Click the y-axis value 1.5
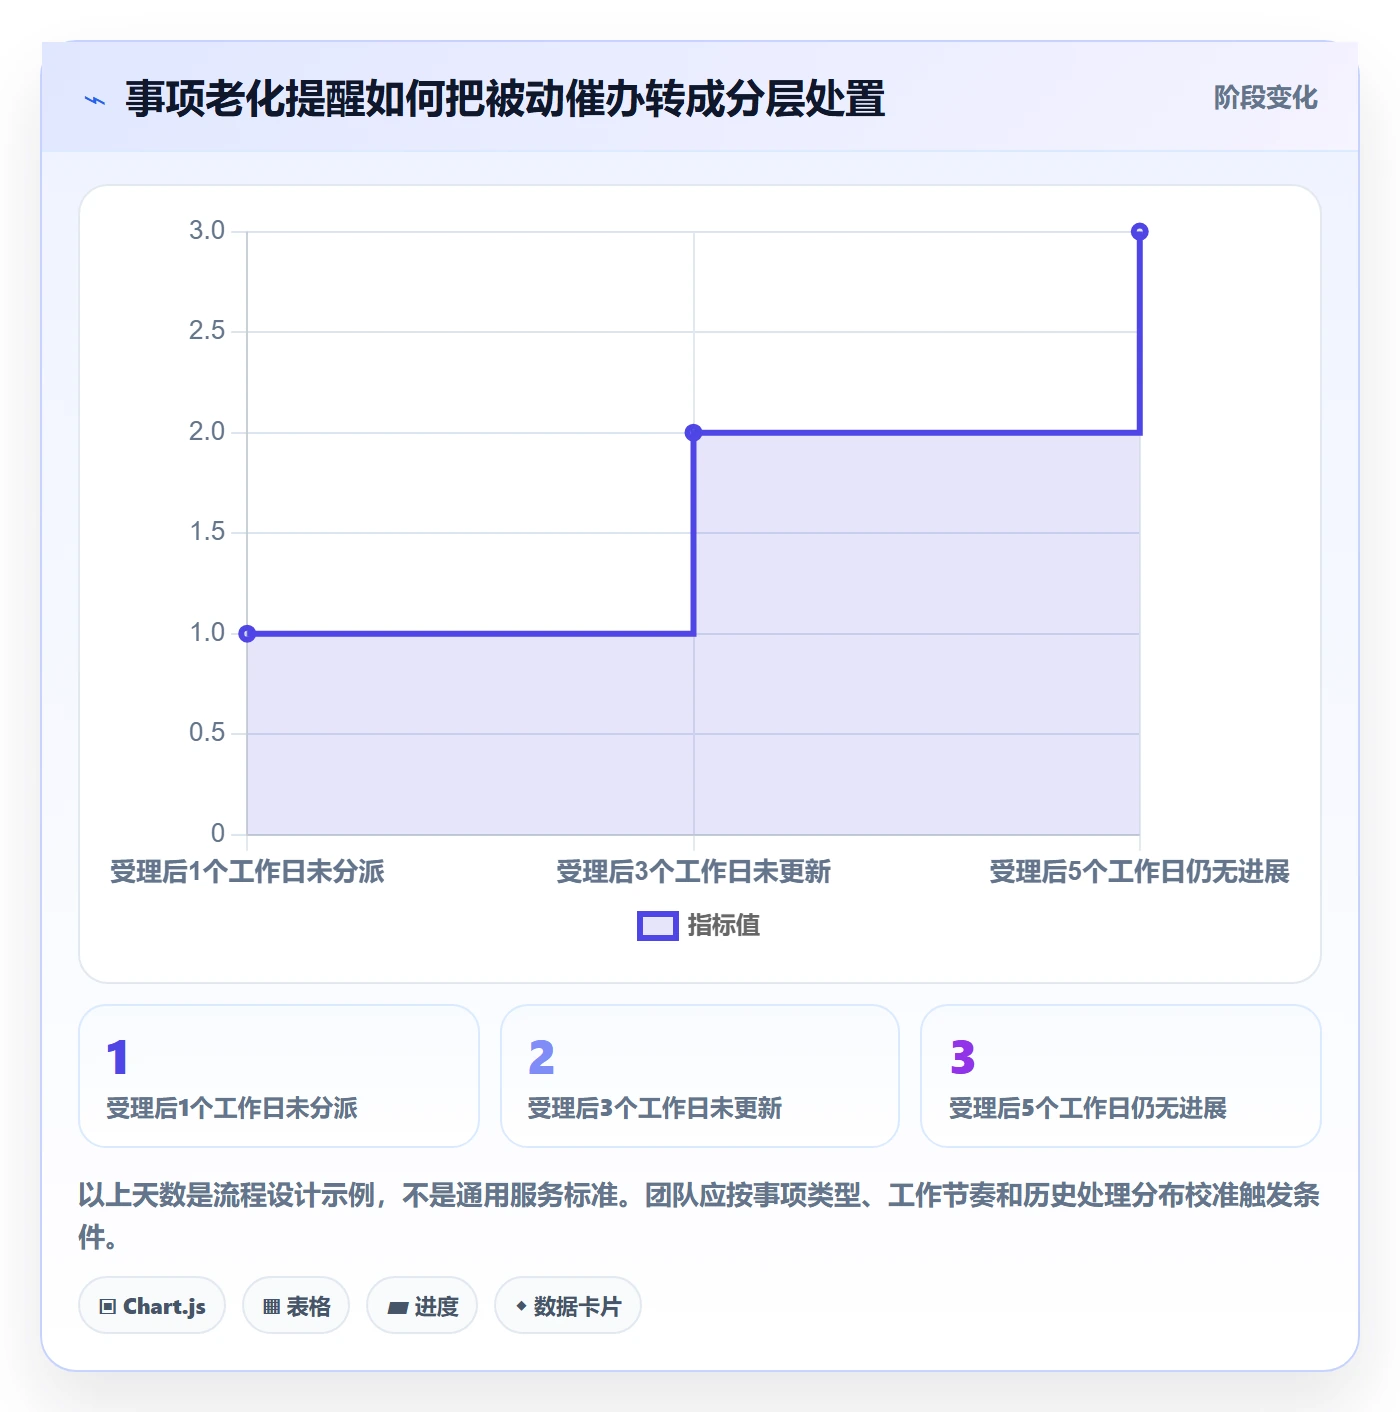Image resolution: width=1400 pixels, height=1412 pixels. pyautogui.click(x=207, y=532)
